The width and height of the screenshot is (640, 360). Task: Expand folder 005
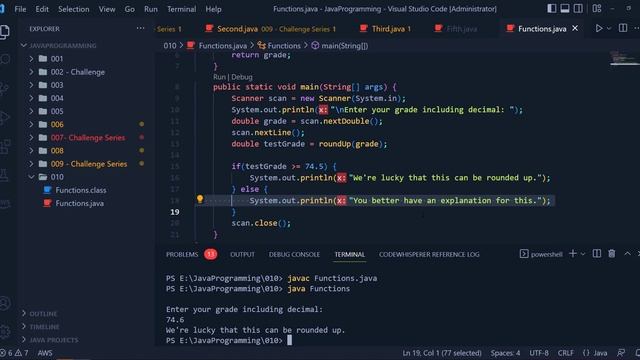pyautogui.click(x=86, y=111)
